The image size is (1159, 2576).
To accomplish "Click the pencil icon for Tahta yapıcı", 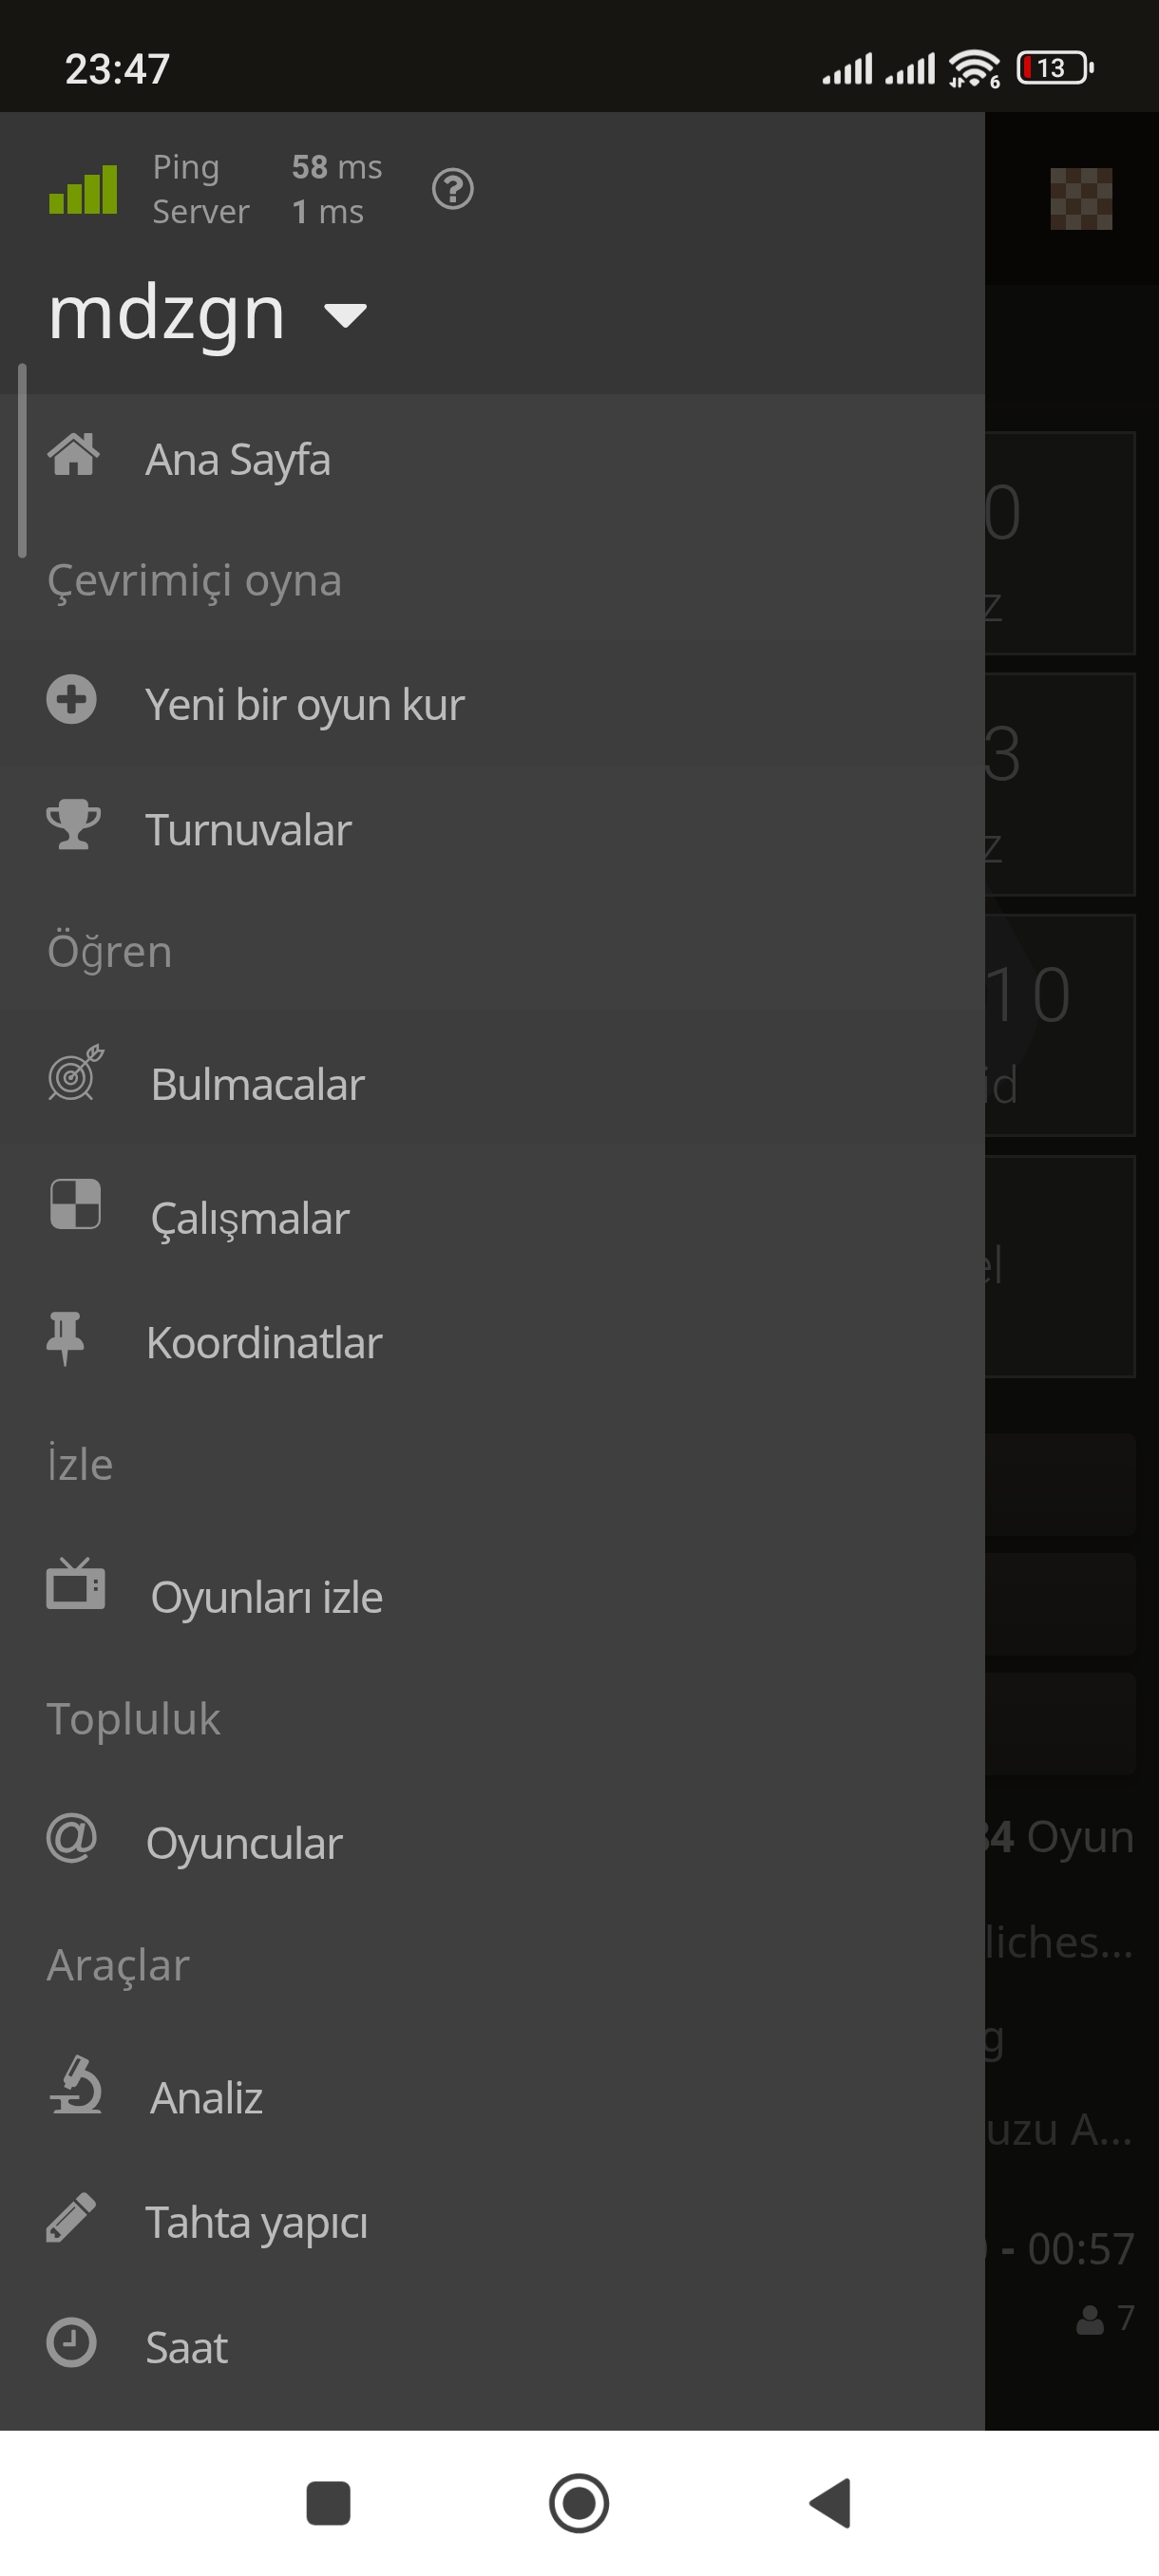I will [71, 2218].
